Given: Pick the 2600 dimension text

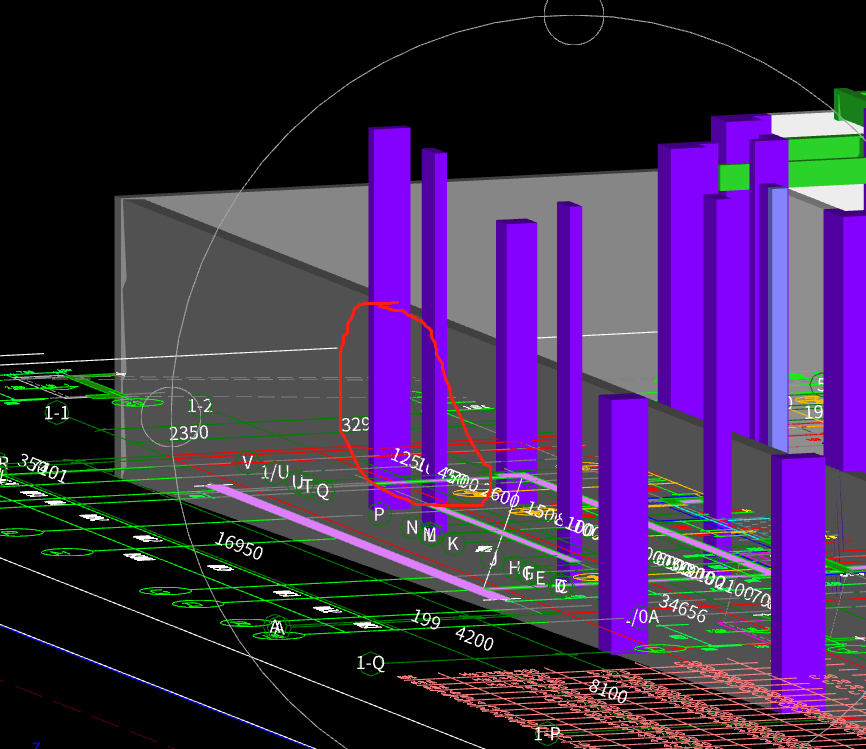Looking at the screenshot, I should 499,495.
